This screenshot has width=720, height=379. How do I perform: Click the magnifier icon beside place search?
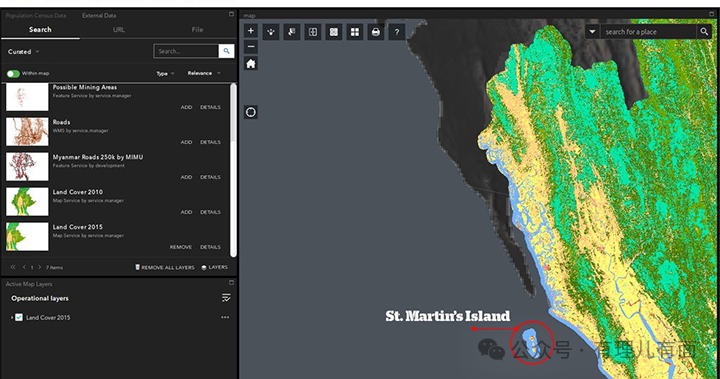tap(703, 32)
